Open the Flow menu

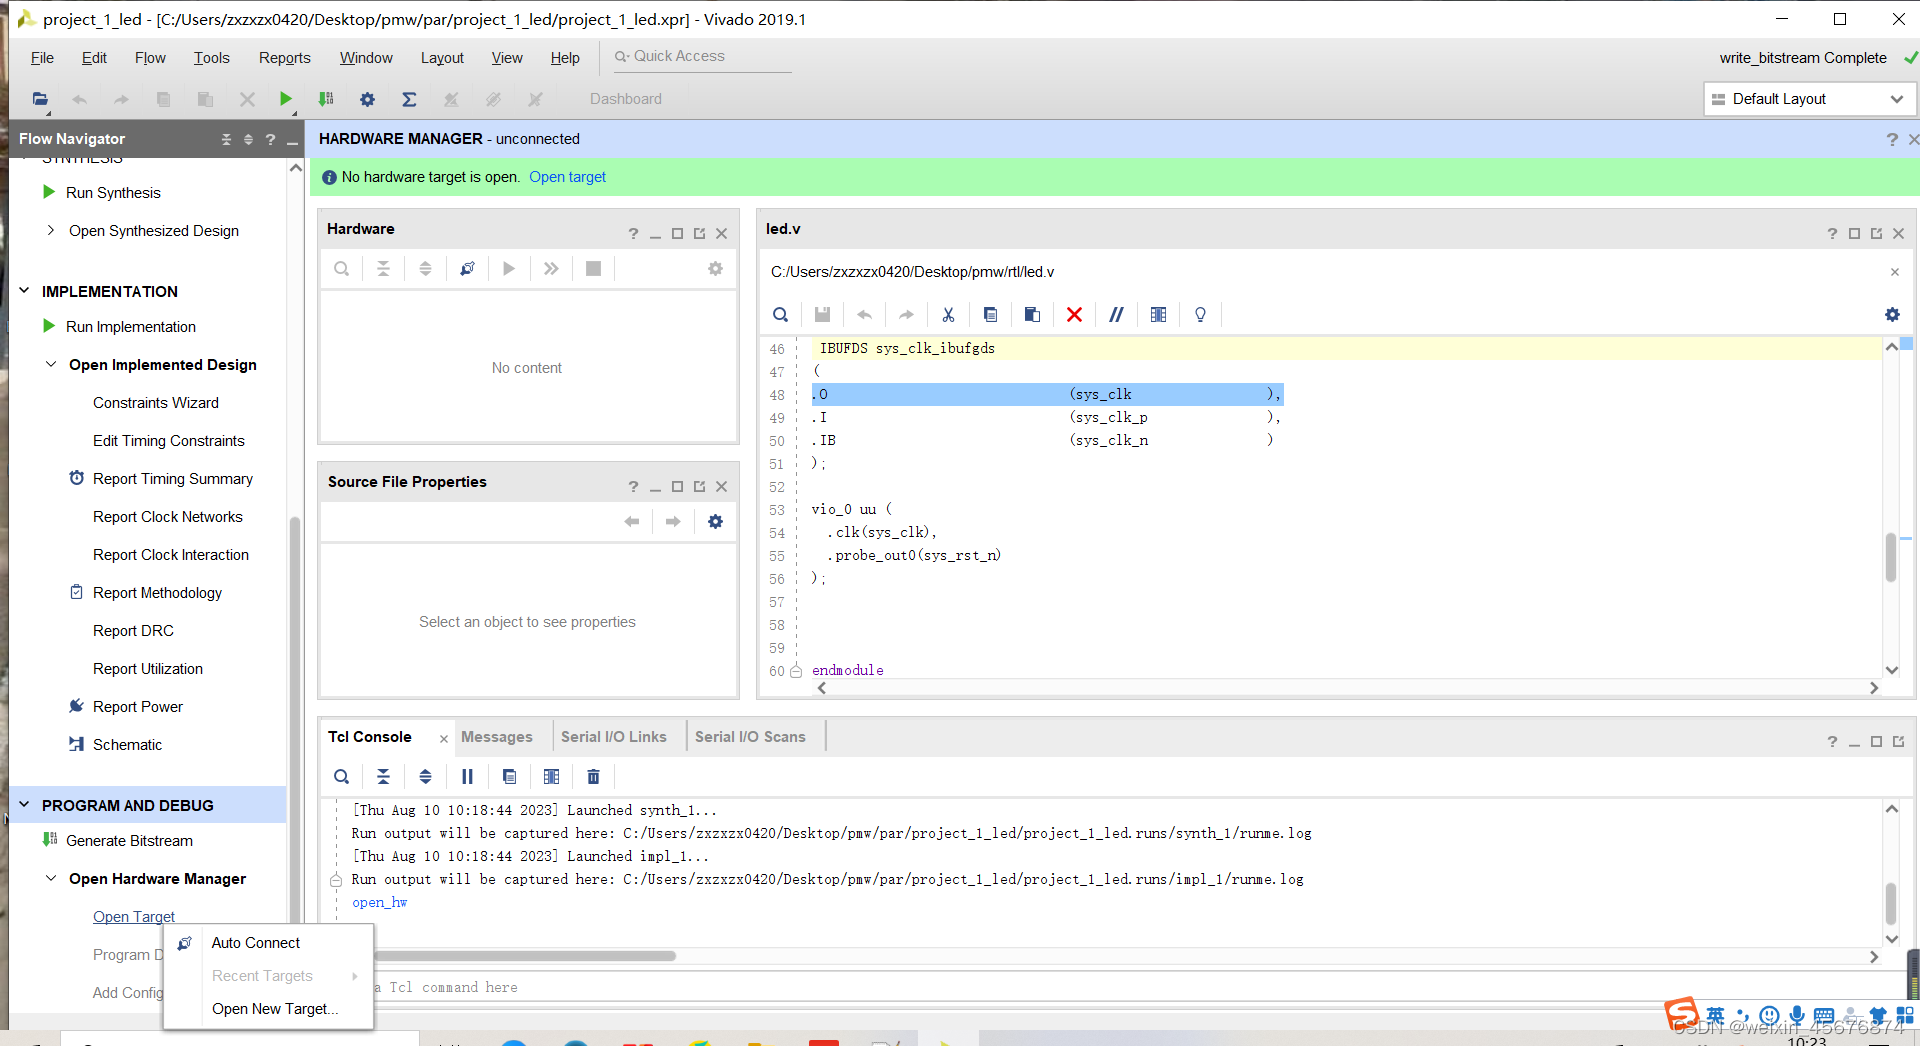(x=150, y=58)
